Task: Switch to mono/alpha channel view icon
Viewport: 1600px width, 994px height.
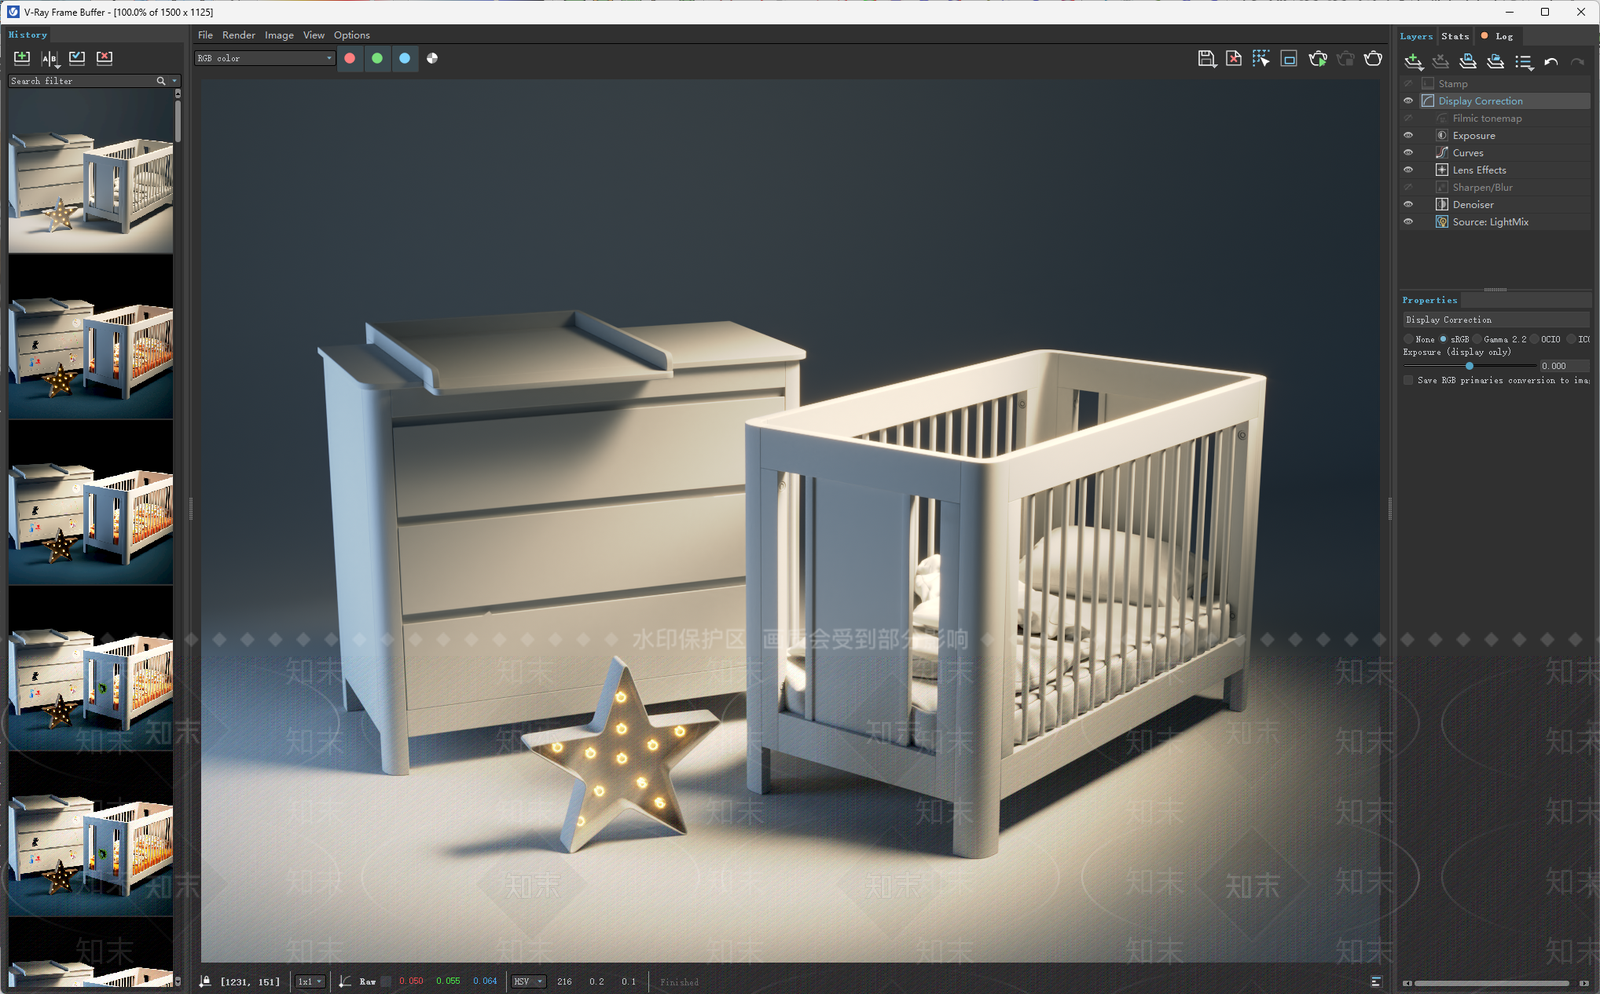Action: point(432,58)
